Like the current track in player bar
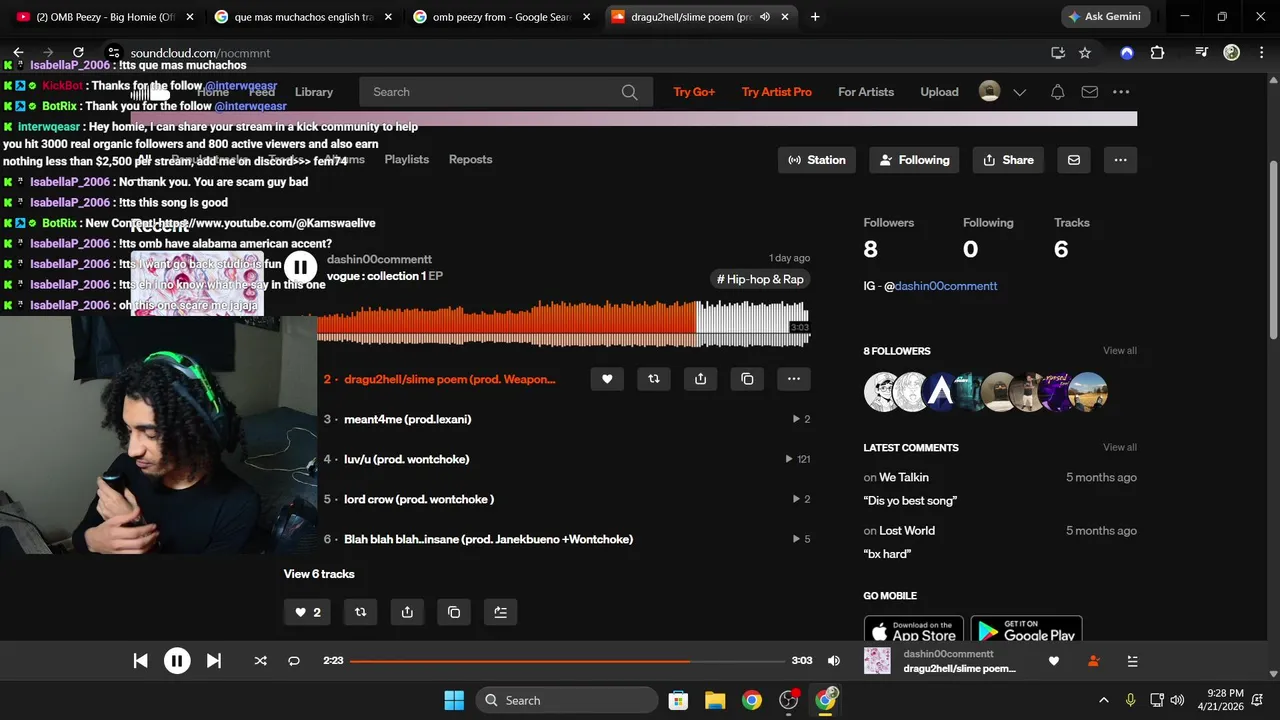The width and height of the screenshot is (1280, 720). 1053,661
